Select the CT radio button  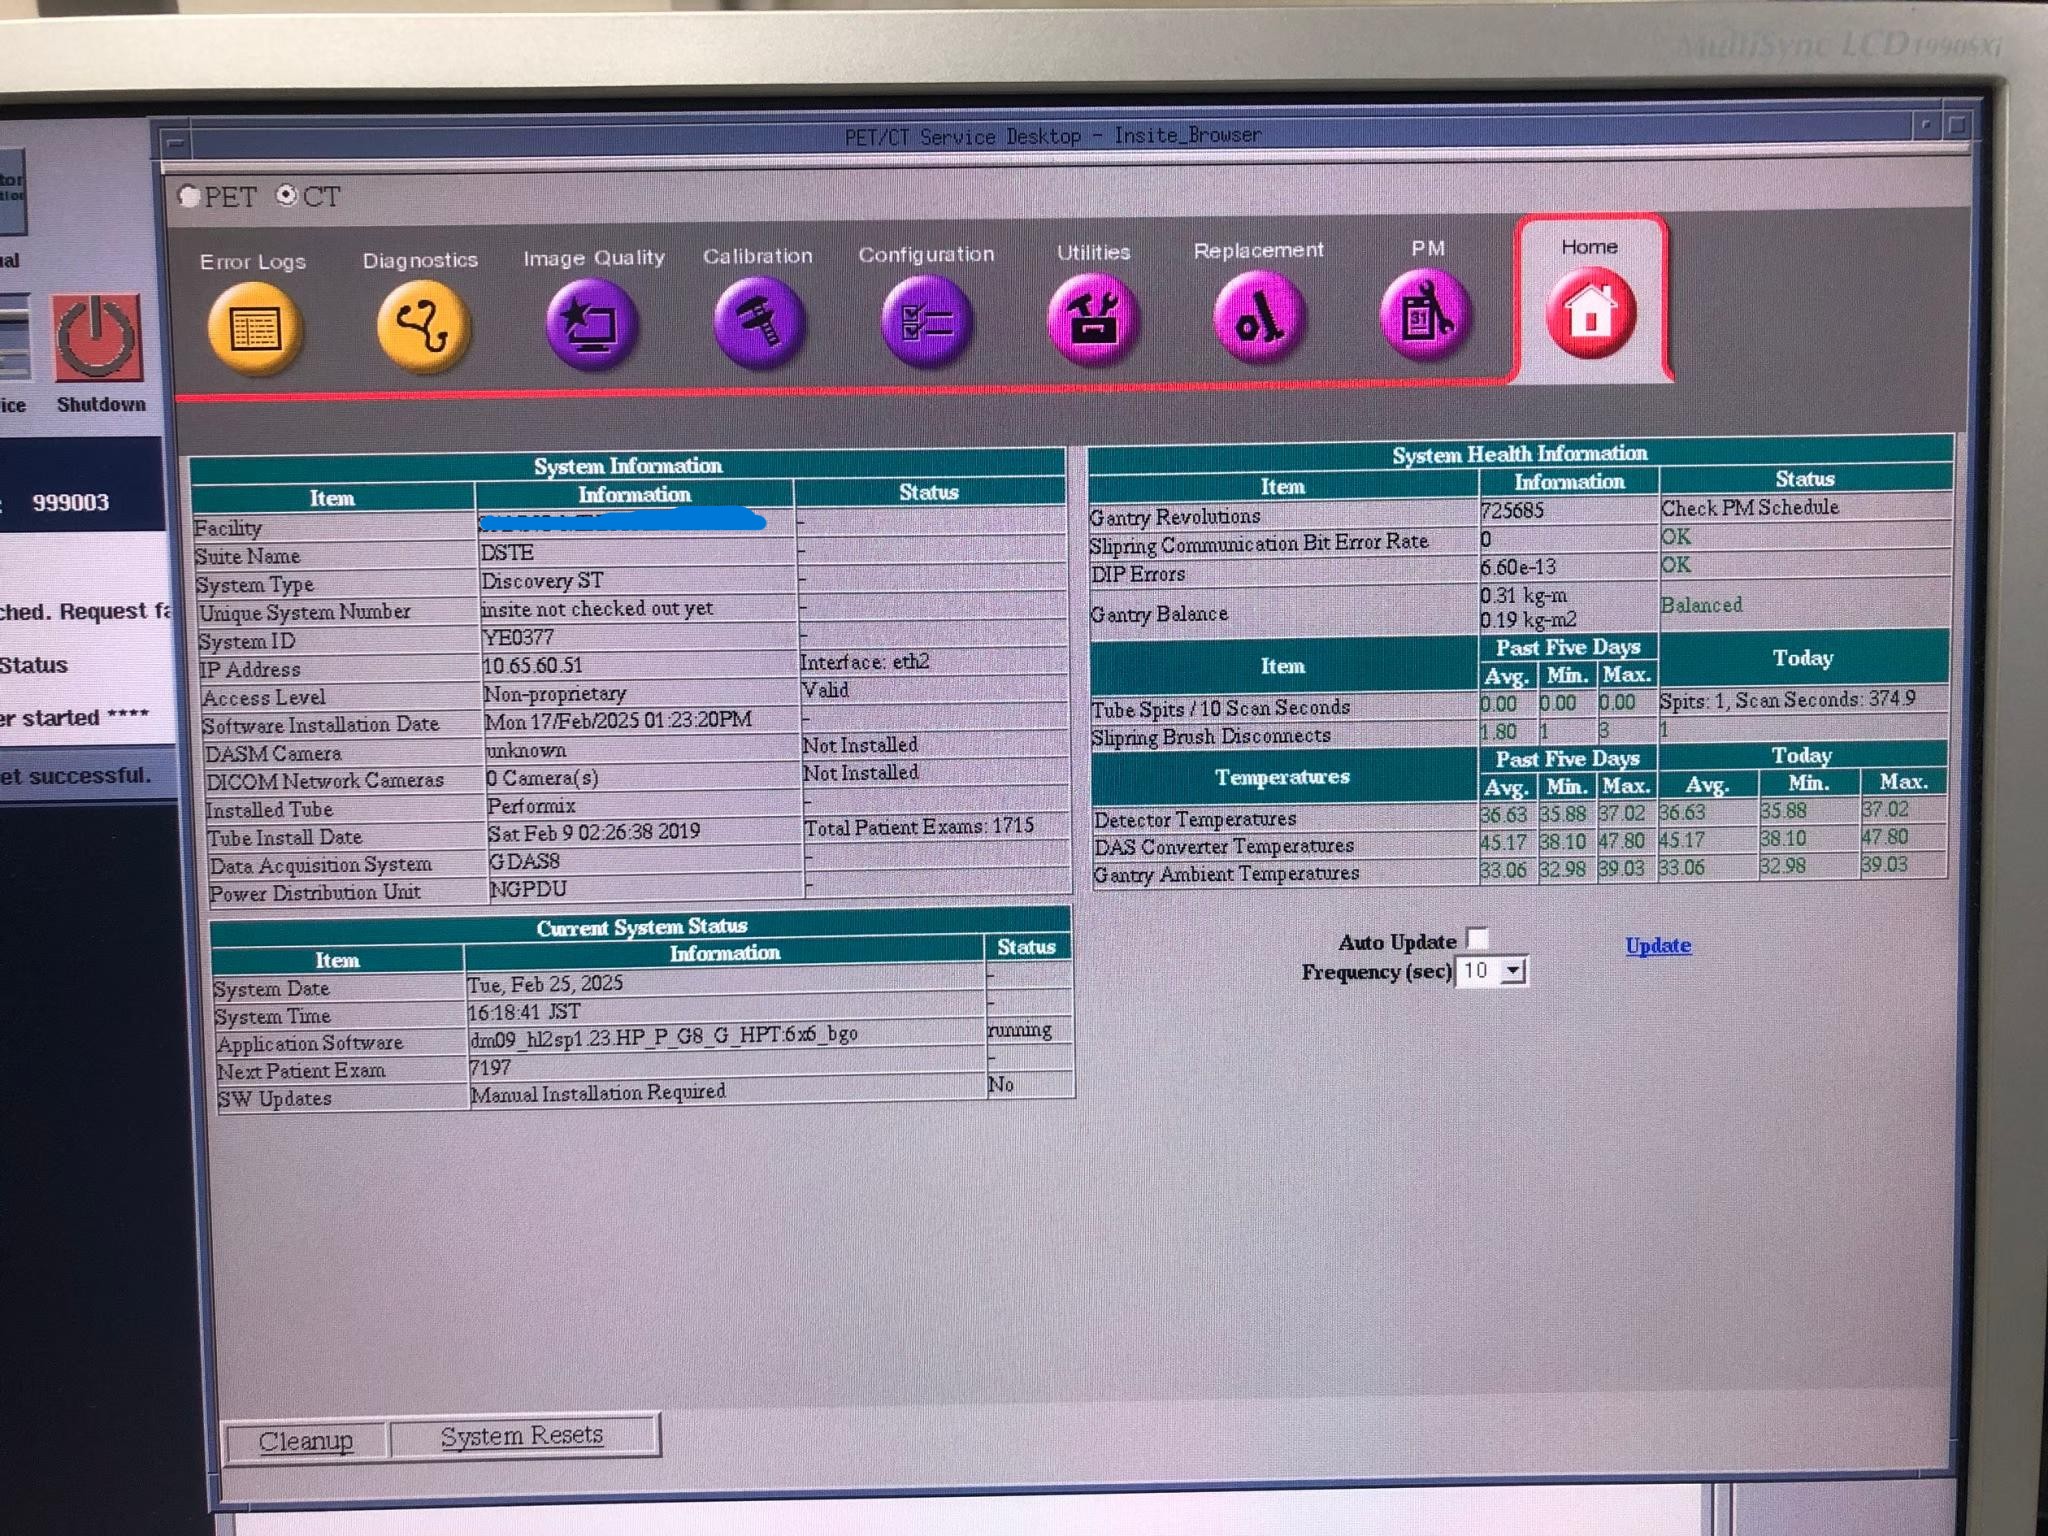pos(287,195)
